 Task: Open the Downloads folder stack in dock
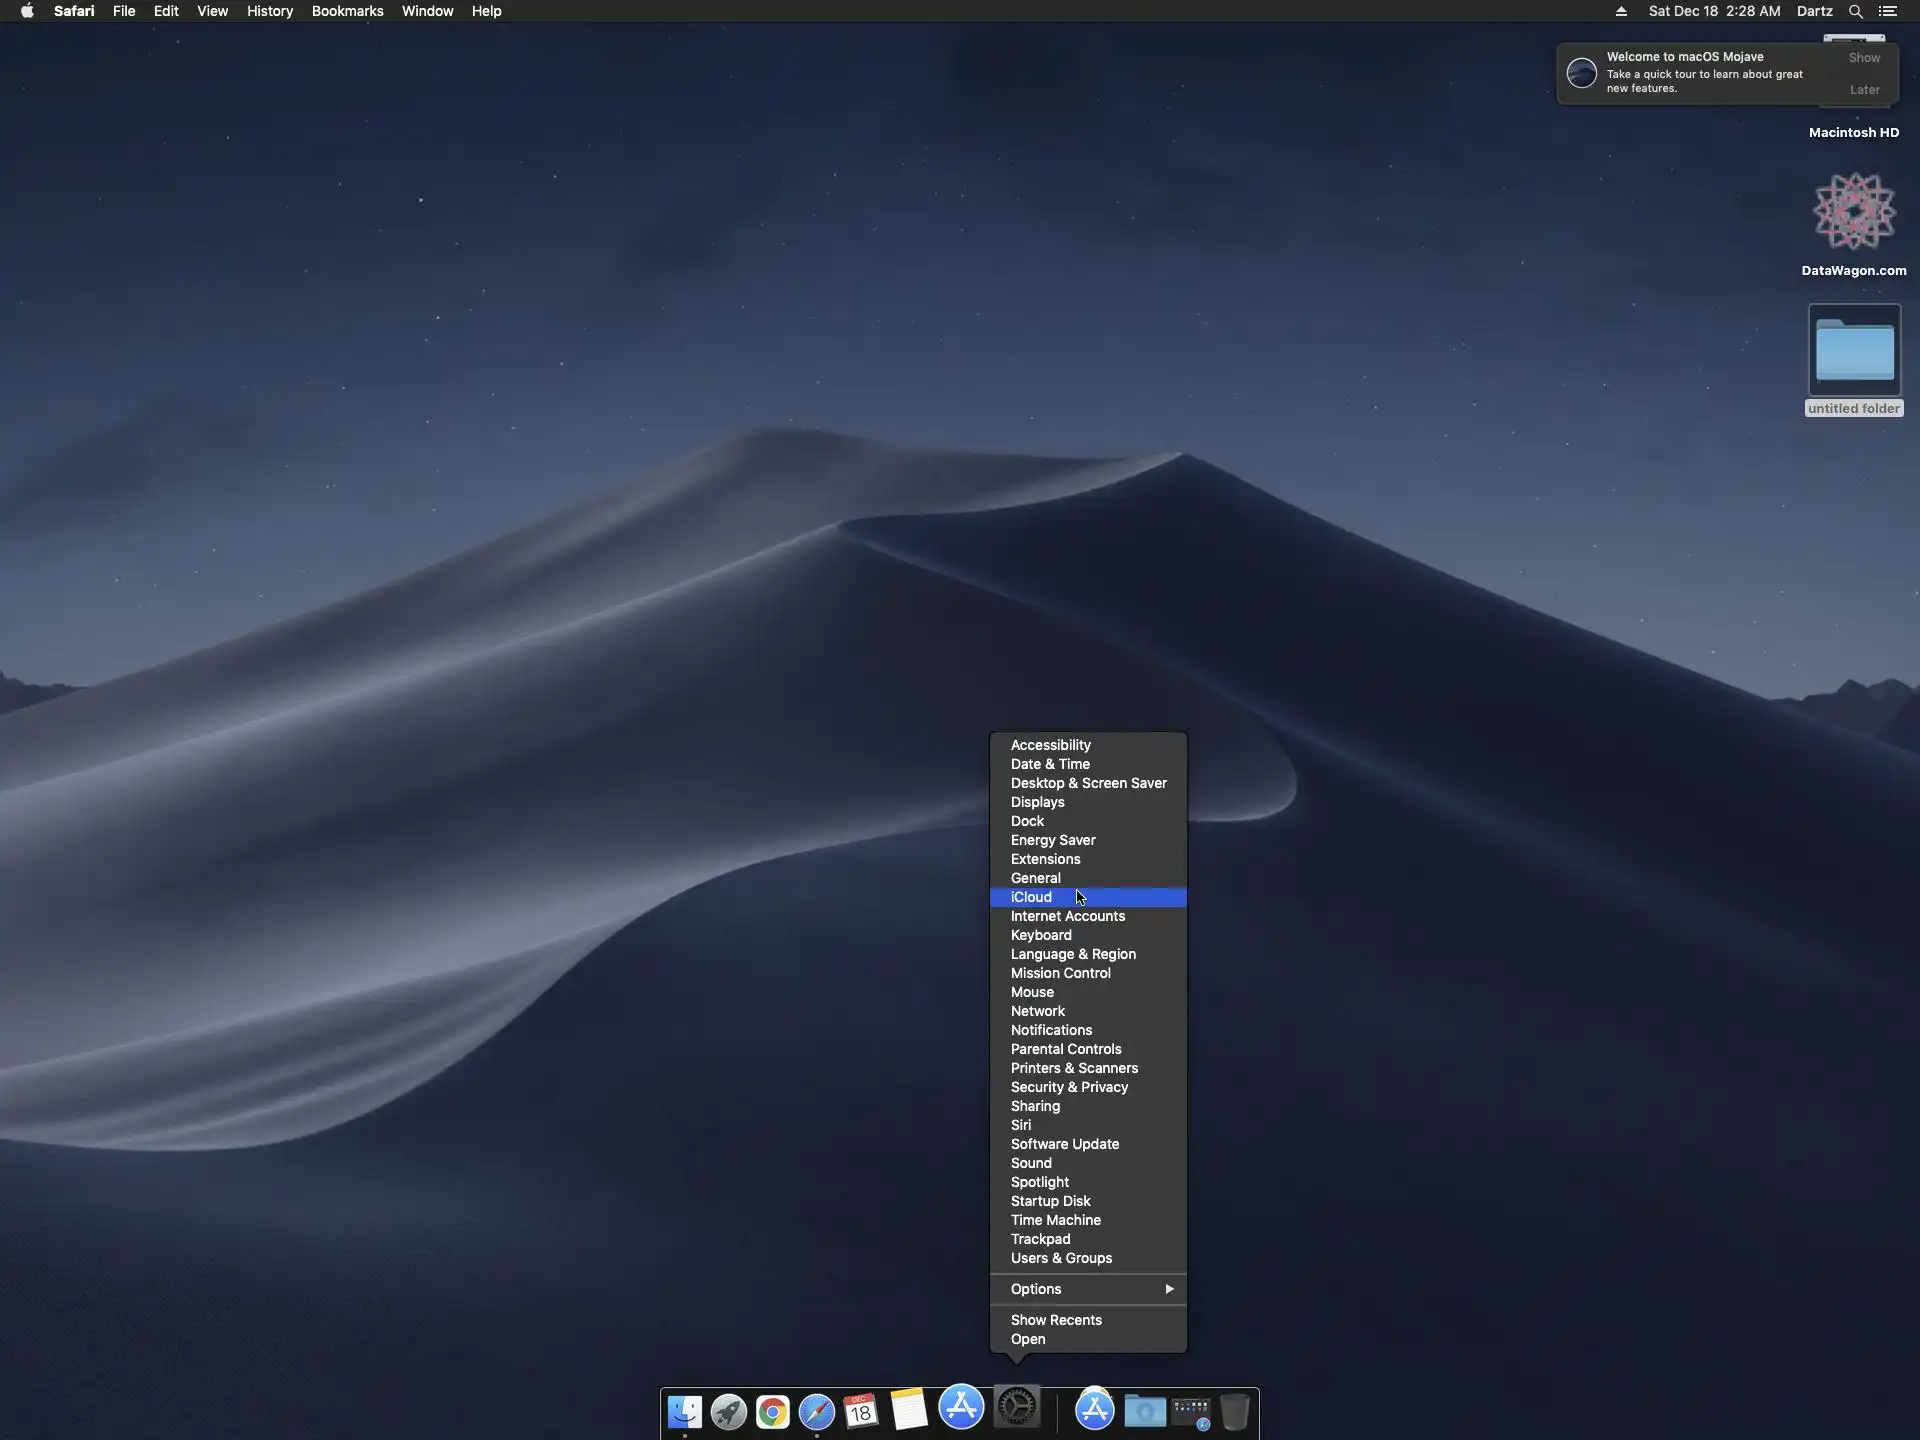click(x=1145, y=1412)
